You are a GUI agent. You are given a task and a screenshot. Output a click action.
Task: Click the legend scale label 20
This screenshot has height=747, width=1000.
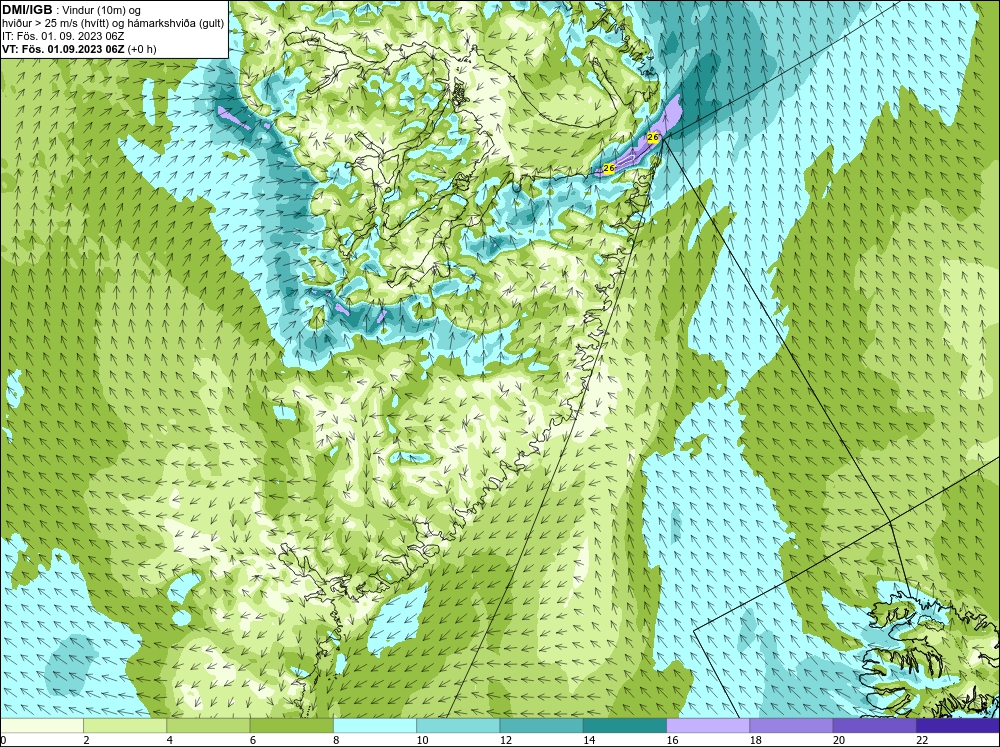tap(839, 740)
